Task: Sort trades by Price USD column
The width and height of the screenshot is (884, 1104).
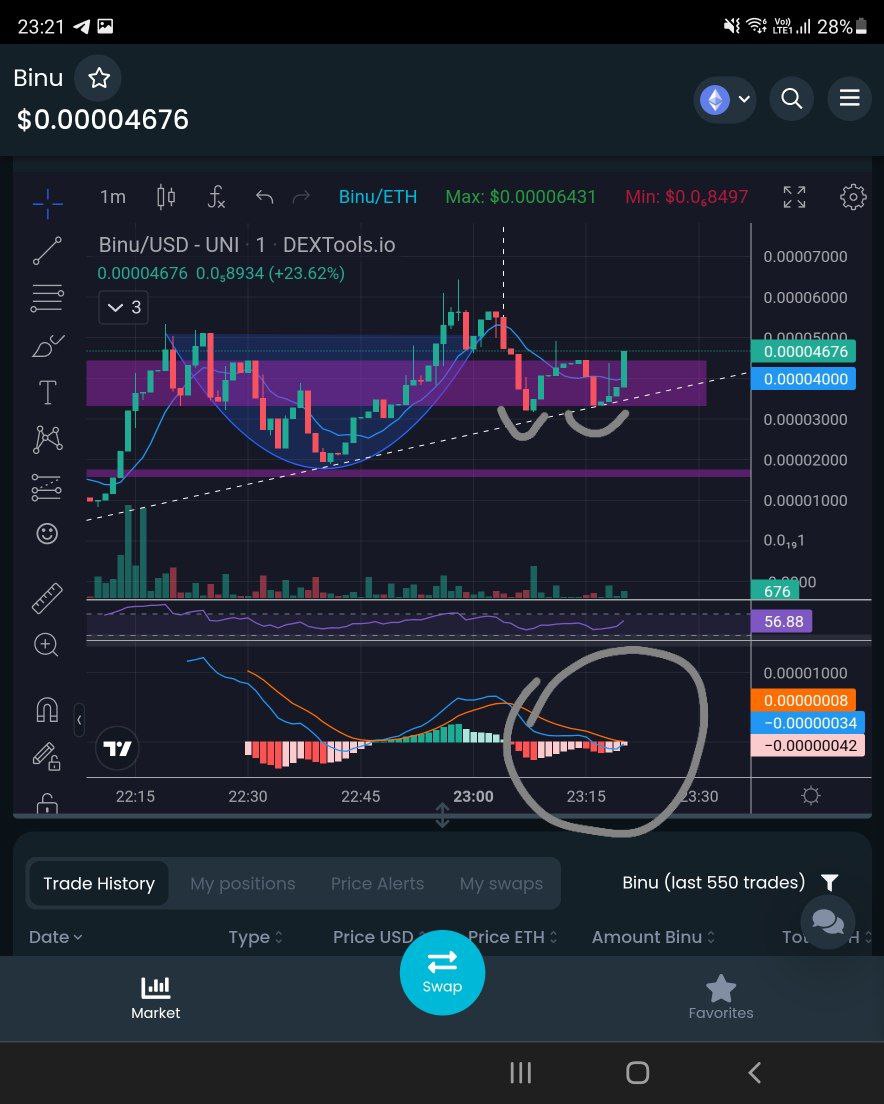Action: 379,937
